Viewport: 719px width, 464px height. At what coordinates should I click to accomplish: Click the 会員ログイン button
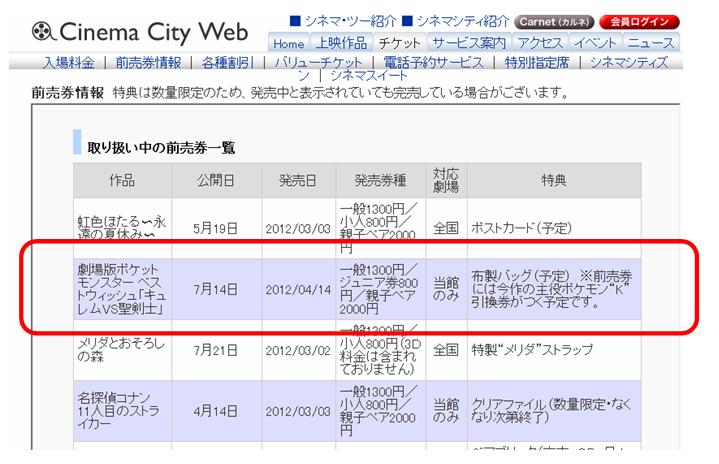[x=639, y=22]
